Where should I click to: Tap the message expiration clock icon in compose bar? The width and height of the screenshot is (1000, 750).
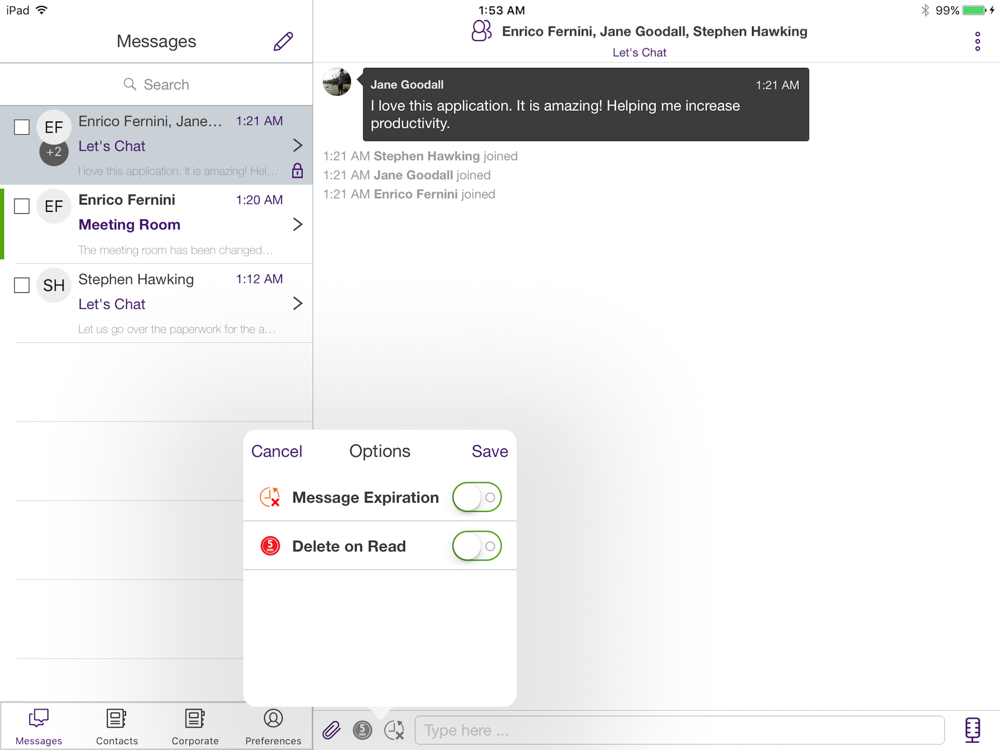pyautogui.click(x=394, y=730)
